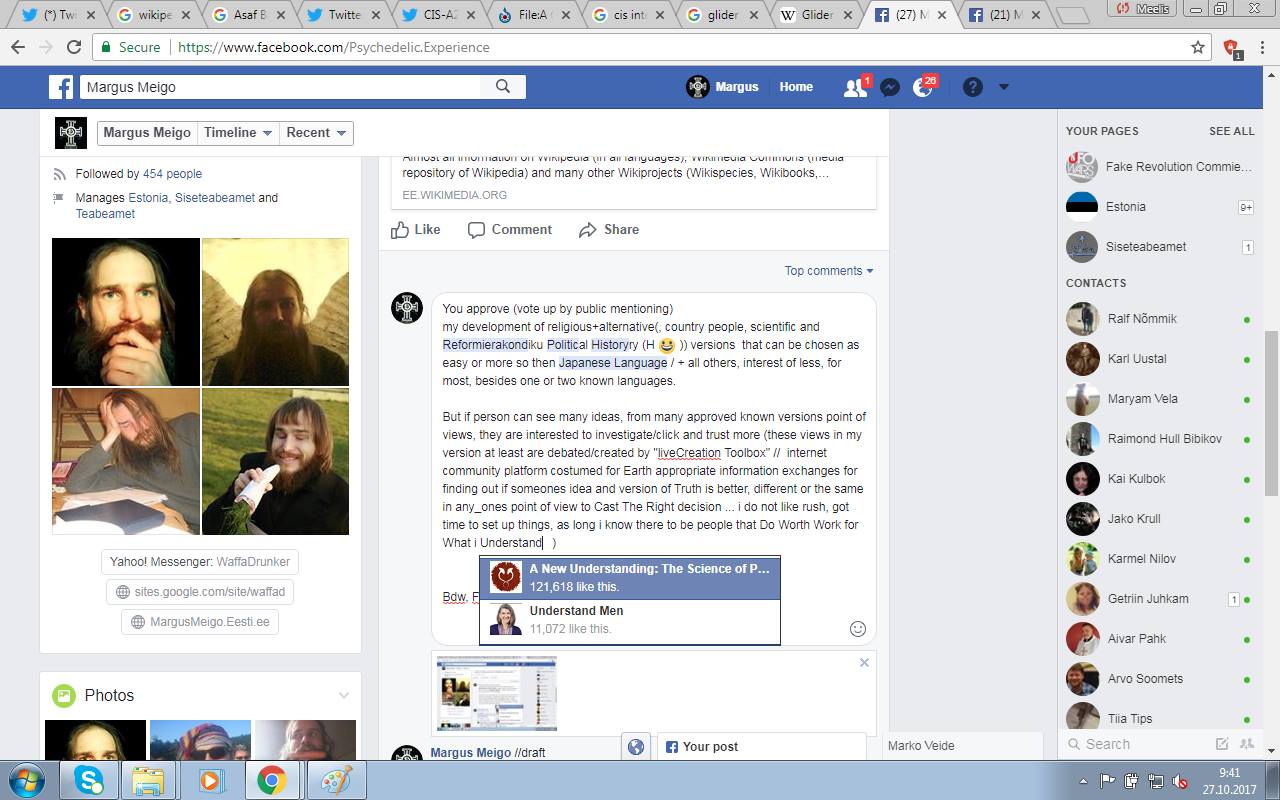Reload the page with the refresh icon
This screenshot has width=1280, height=800.
tap(73, 47)
